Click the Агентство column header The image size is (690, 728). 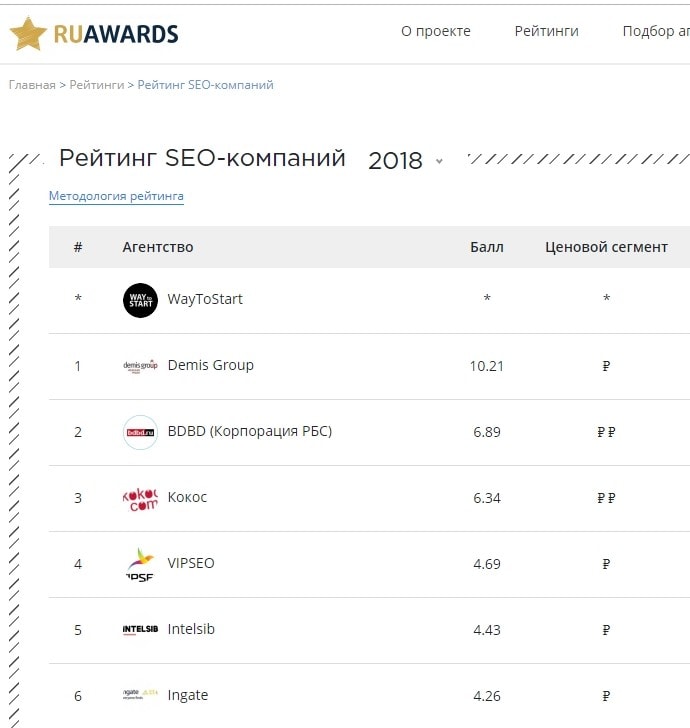(158, 247)
